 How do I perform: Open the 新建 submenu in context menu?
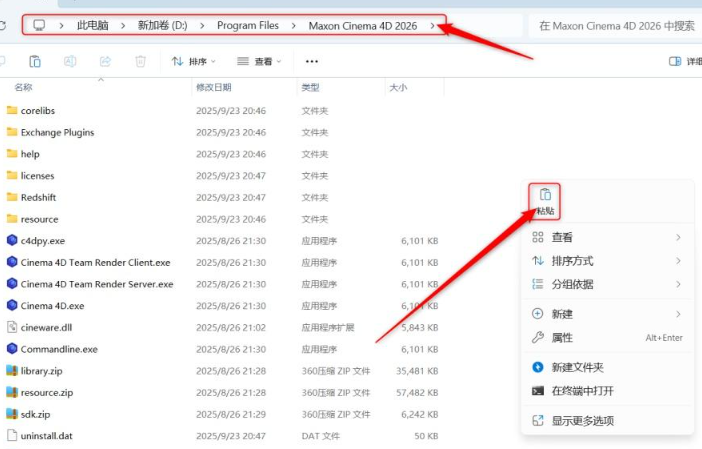click(608, 314)
